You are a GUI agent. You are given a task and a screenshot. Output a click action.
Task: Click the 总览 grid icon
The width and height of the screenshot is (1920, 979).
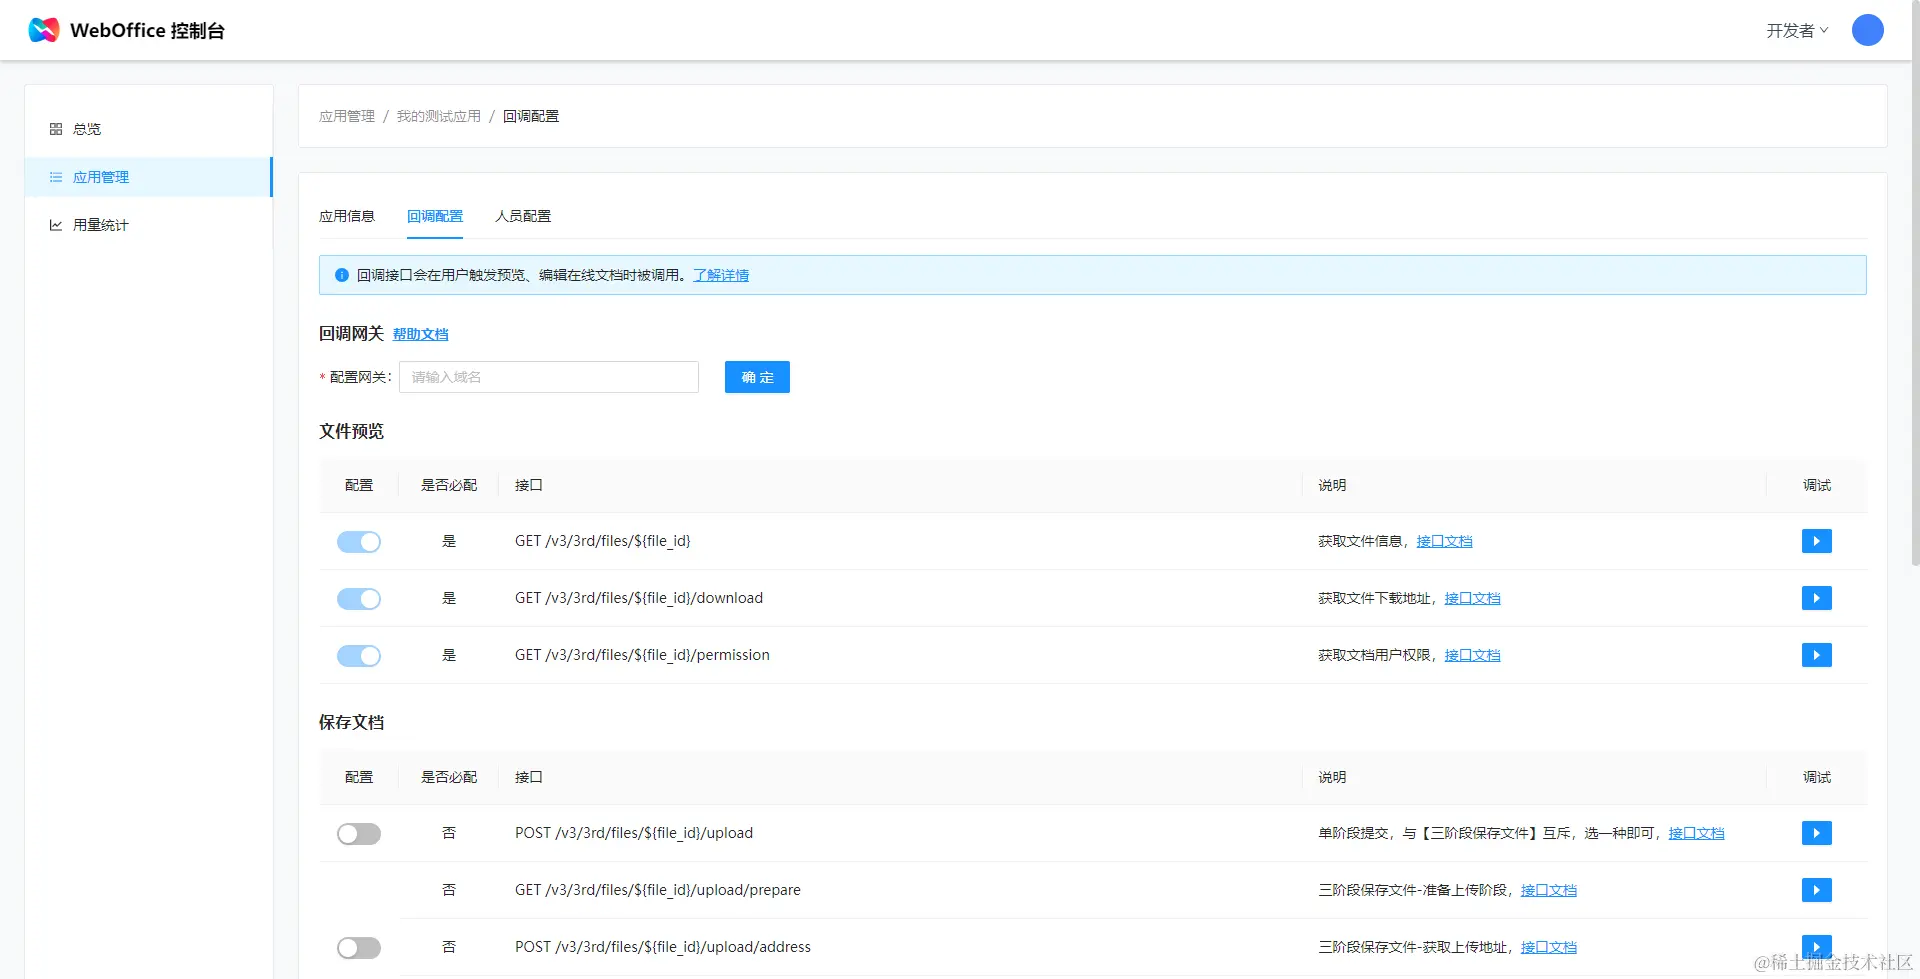click(56, 129)
